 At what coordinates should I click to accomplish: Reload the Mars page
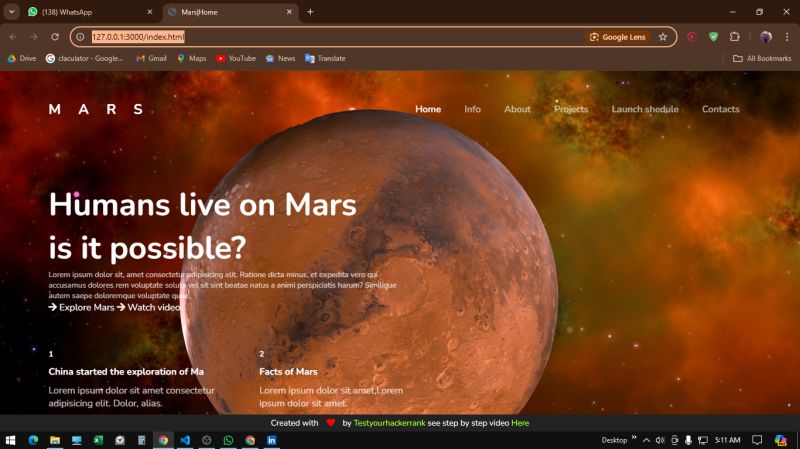[55, 37]
